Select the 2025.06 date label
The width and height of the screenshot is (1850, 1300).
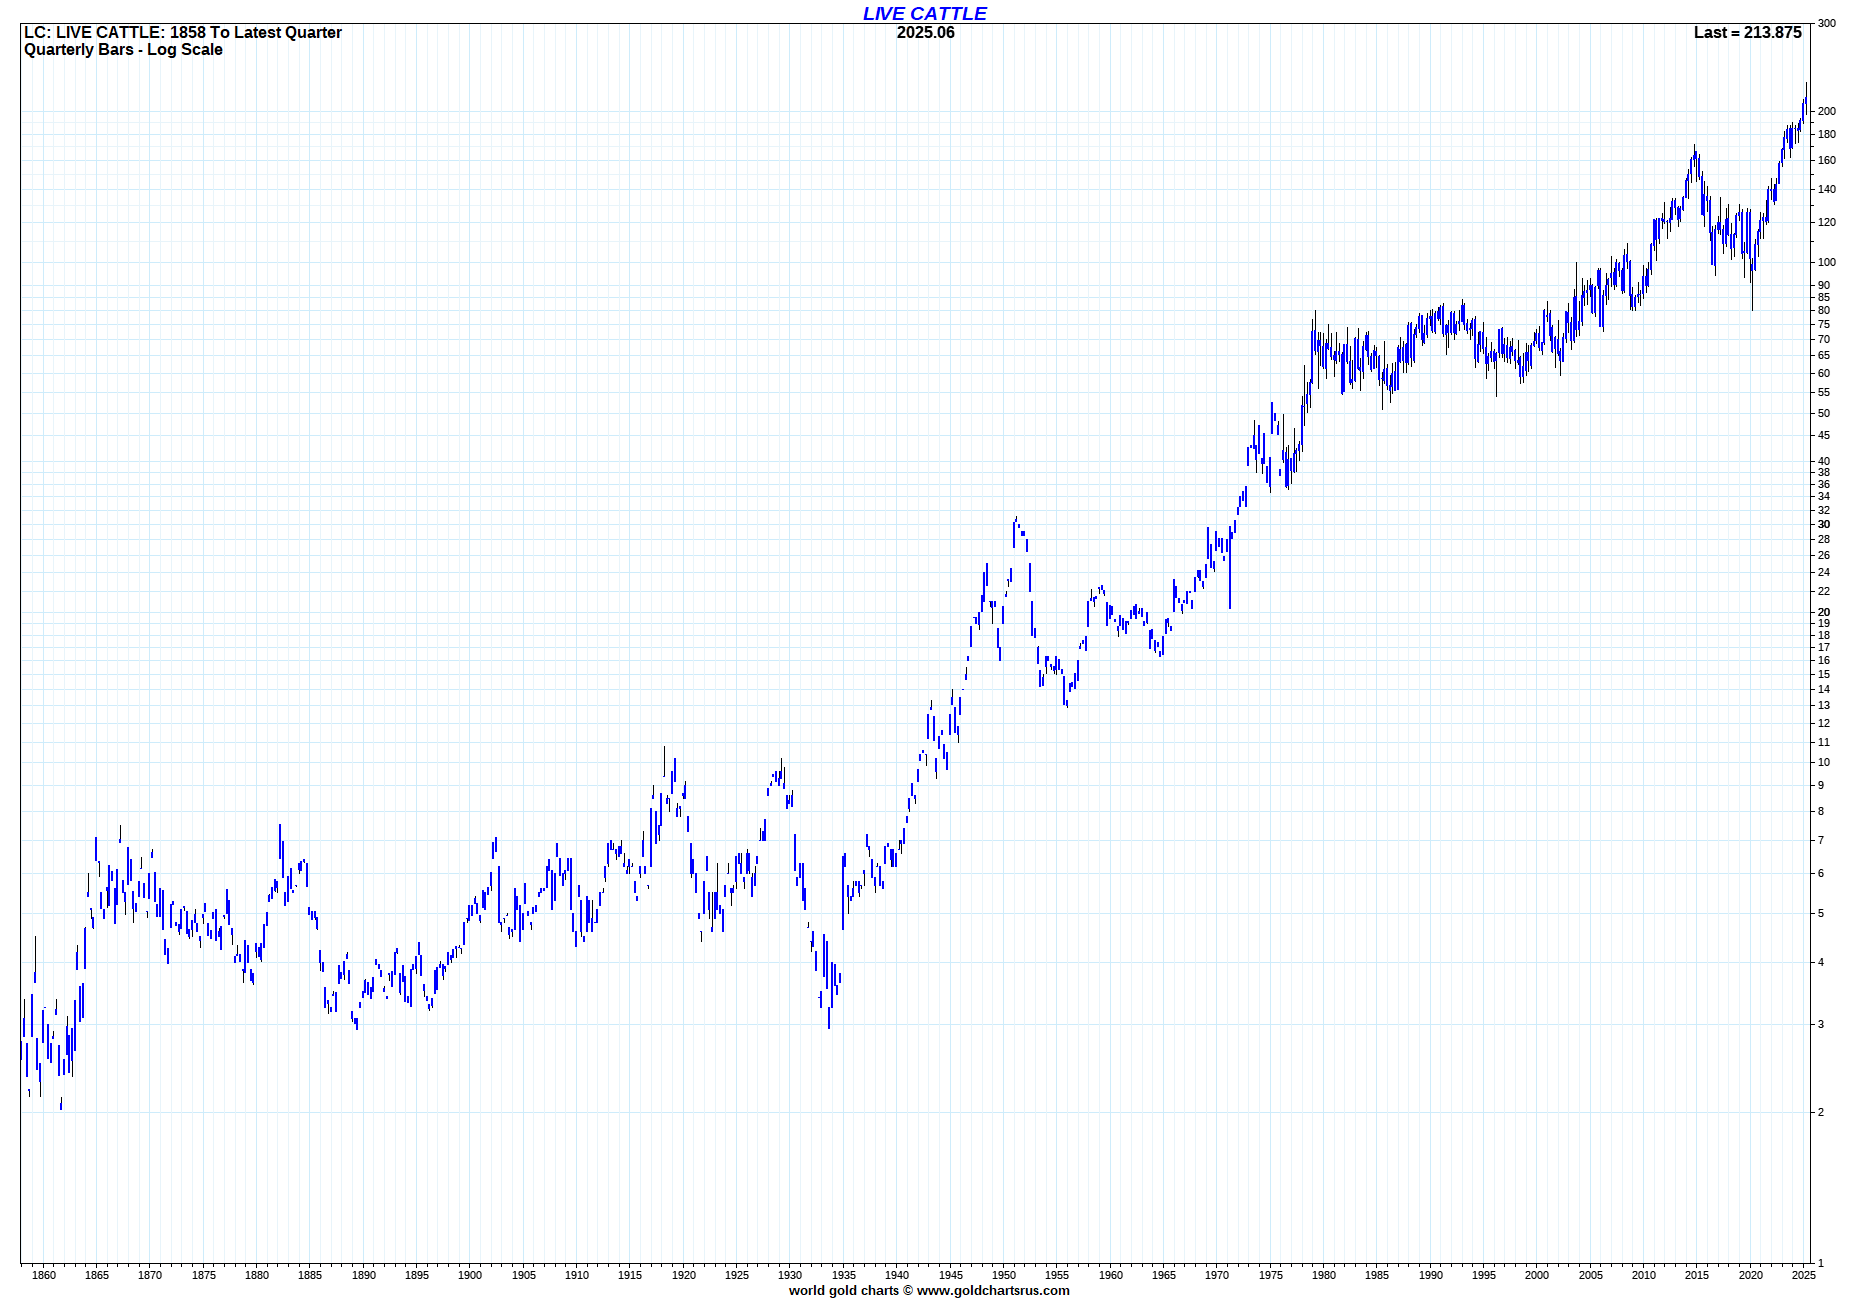click(x=925, y=32)
